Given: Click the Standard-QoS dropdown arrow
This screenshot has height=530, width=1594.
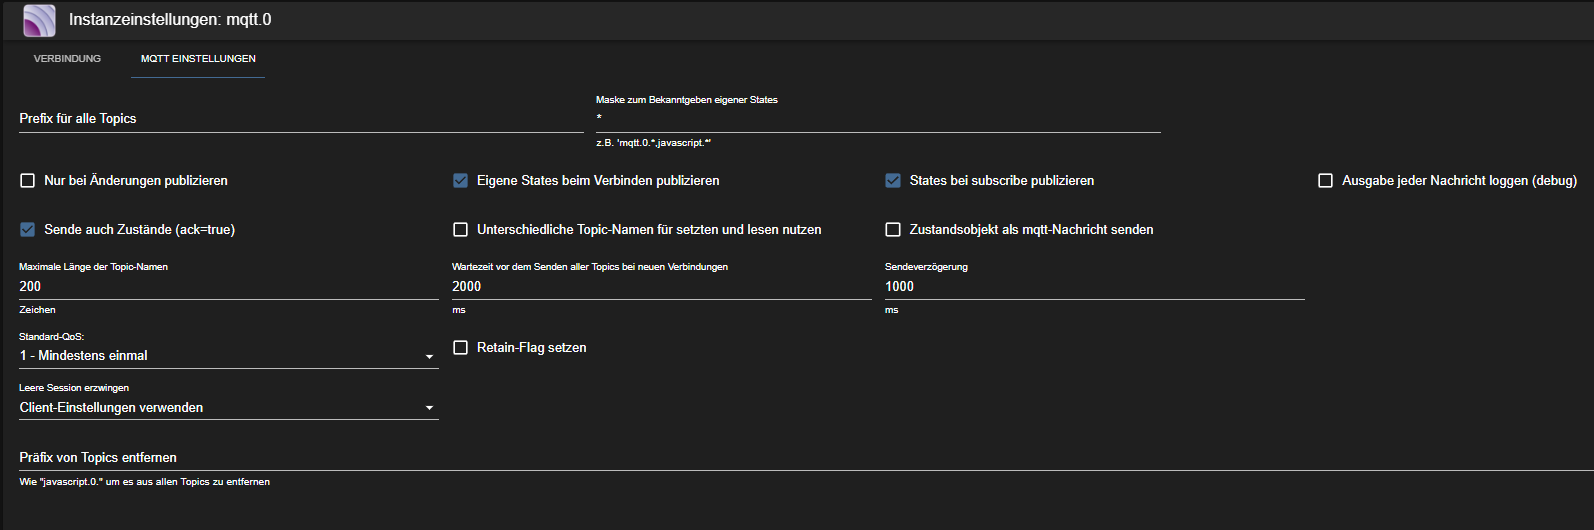Looking at the screenshot, I should pos(429,357).
